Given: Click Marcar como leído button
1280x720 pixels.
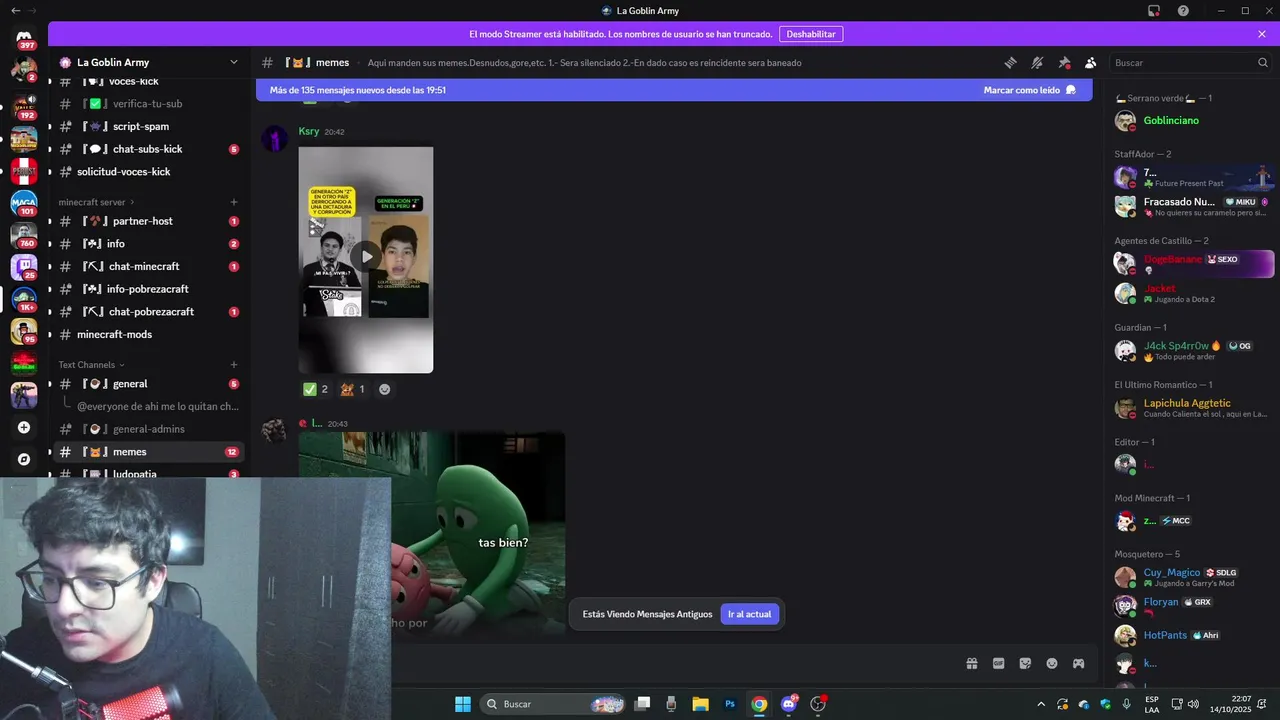Looking at the screenshot, I should (1030, 90).
